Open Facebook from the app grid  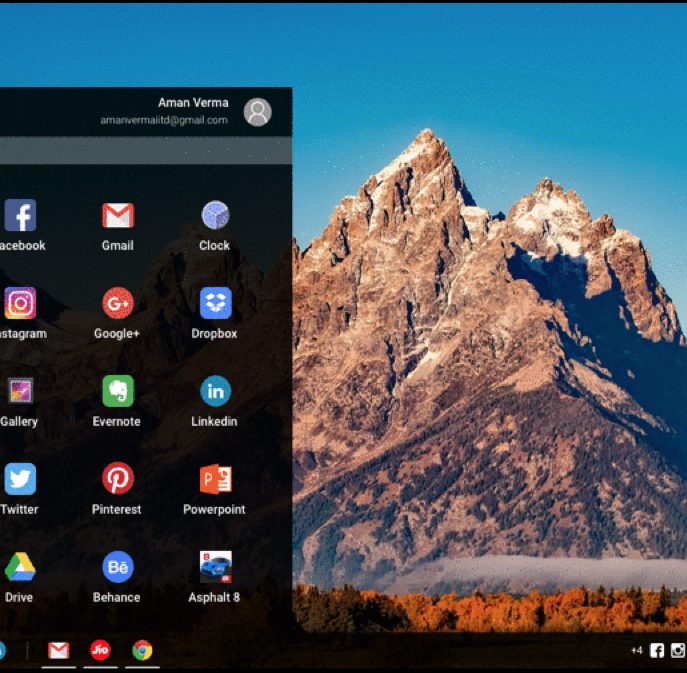click(x=20, y=215)
